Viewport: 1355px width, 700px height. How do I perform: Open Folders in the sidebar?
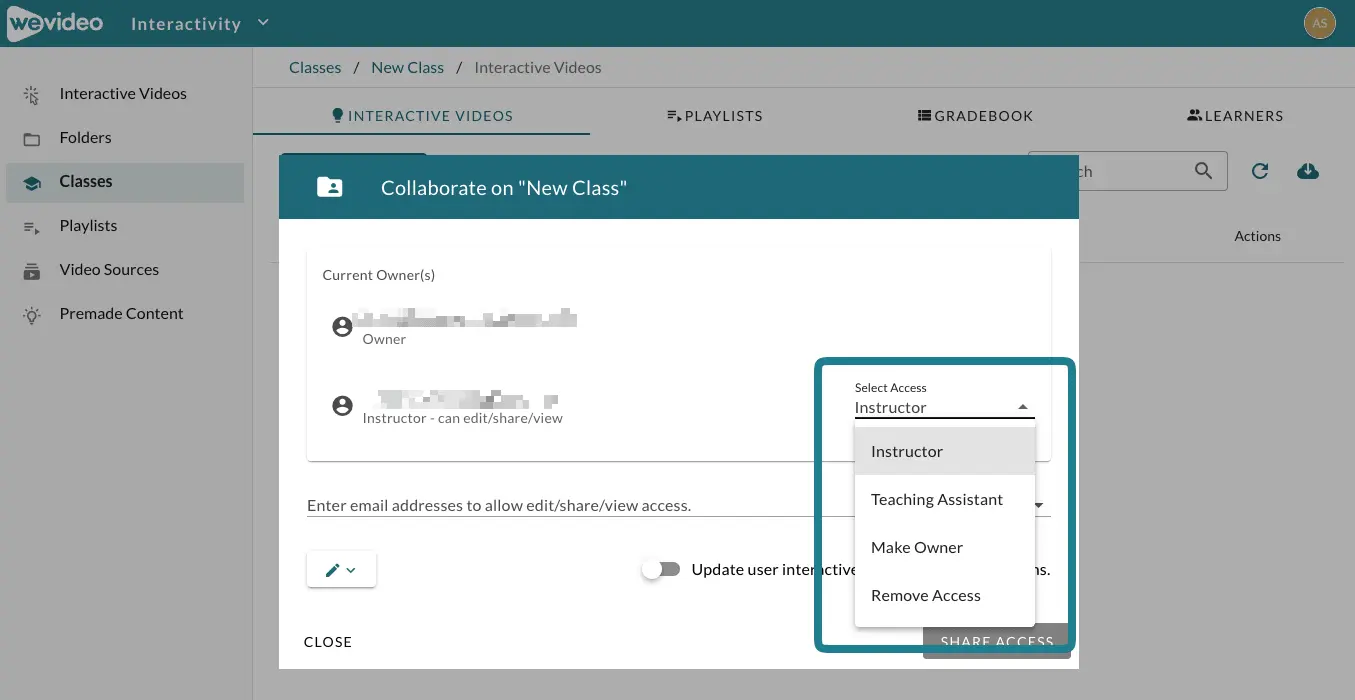coord(123,138)
